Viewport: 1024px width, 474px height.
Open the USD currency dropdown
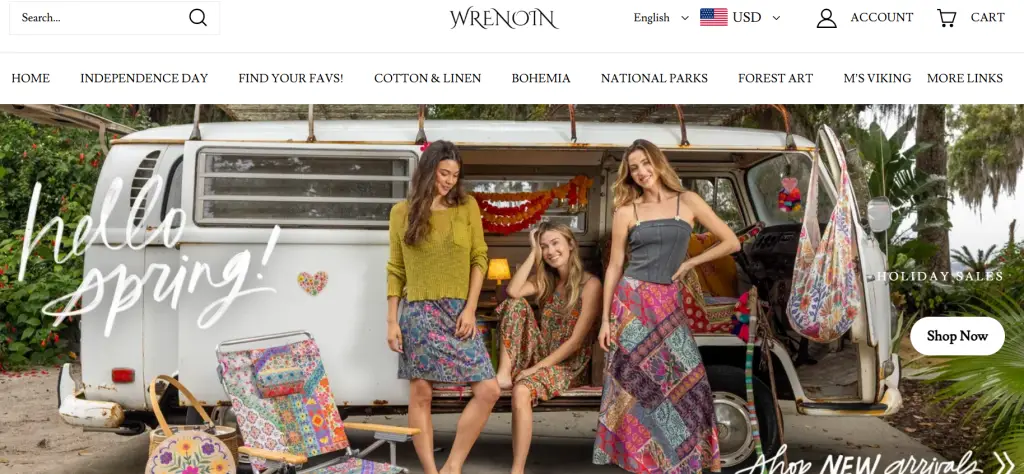point(756,18)
